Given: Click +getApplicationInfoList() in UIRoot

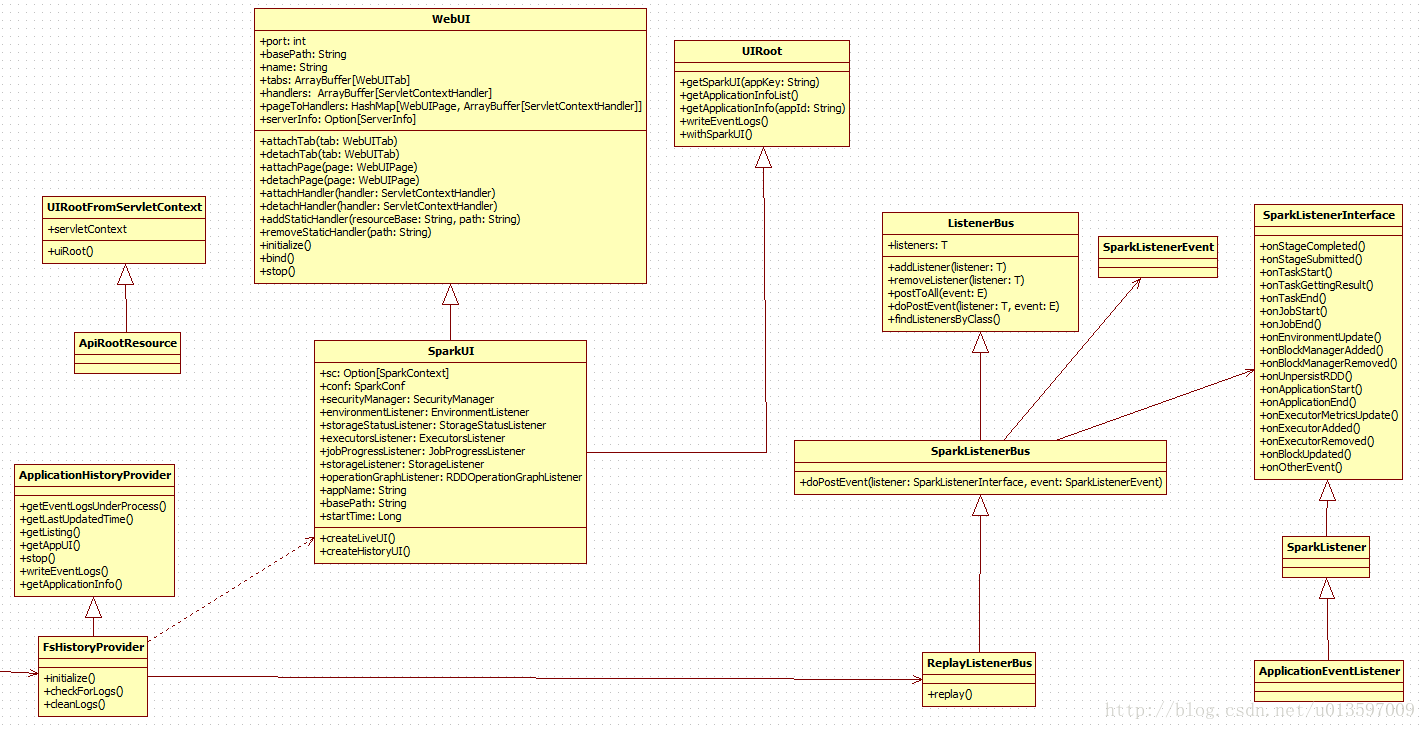Looking at the screenshot, I should pos(739,95).
